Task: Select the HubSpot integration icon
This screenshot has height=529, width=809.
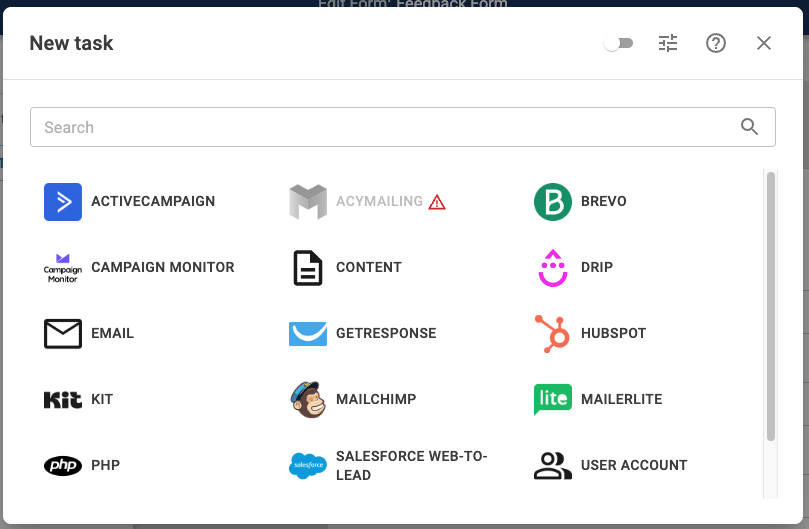Action: (x=552, y=333)
